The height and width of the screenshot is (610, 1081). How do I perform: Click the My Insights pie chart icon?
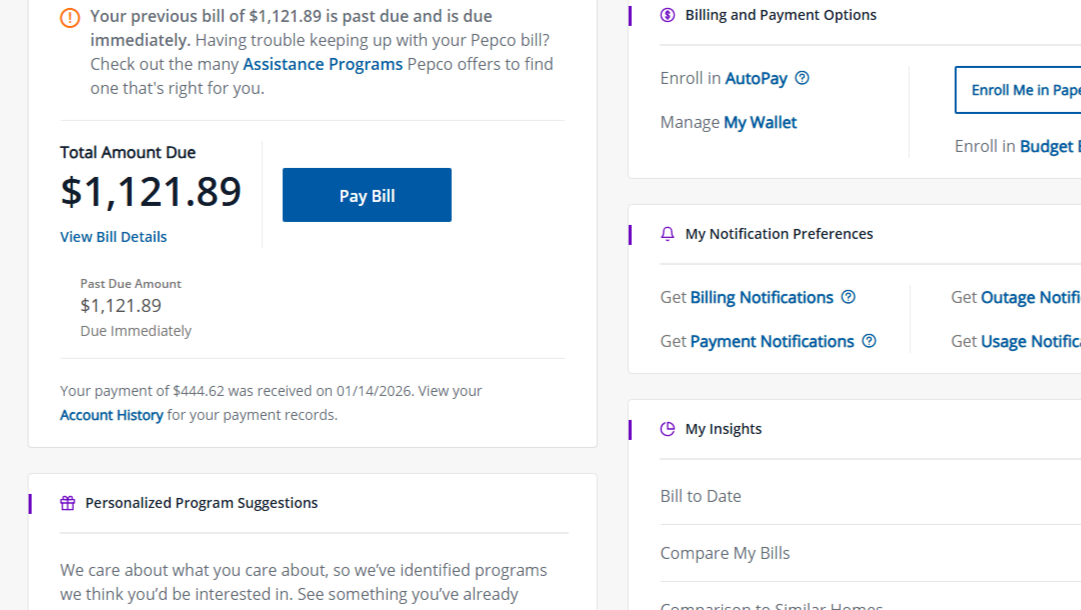pos(667,428)
